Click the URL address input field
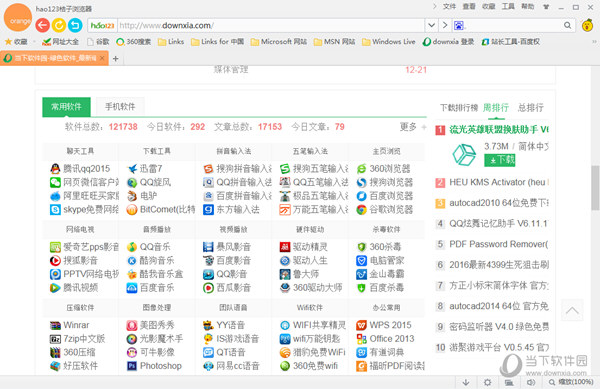 (x=271, y=26)
